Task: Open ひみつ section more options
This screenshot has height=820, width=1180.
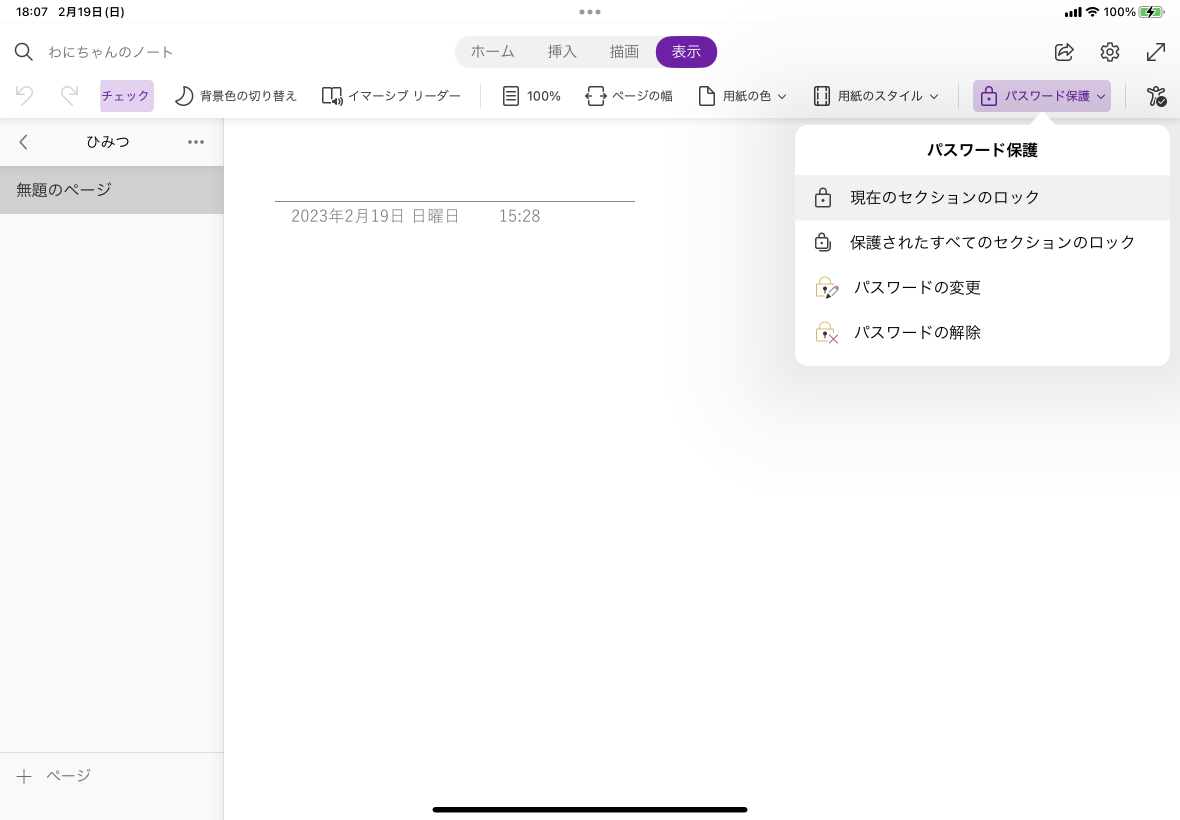Action: point(196,142)
